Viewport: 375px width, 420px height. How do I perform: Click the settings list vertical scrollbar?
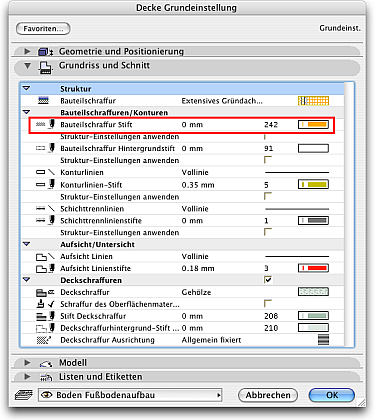349,214
